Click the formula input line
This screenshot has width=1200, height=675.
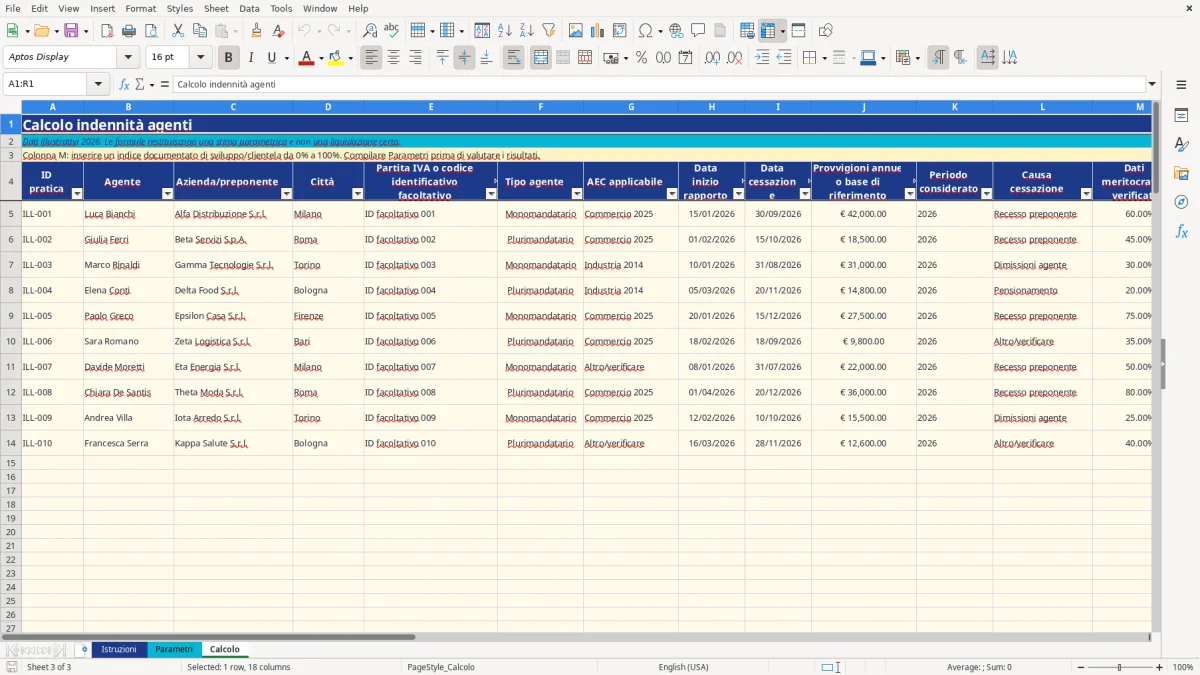[x=659, y=84]
